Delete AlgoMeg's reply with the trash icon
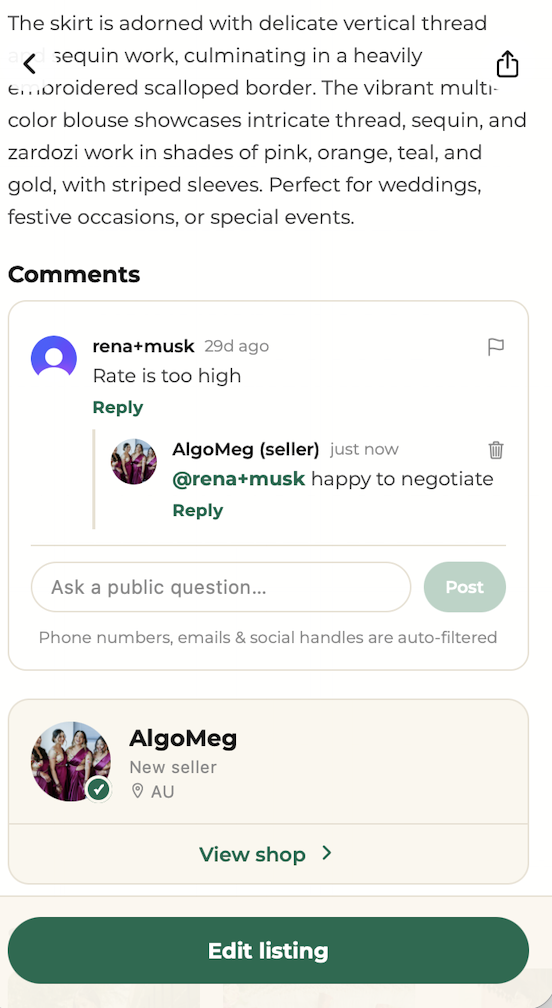The width and height of the screenshot is (552, 1008). point(495,450)
